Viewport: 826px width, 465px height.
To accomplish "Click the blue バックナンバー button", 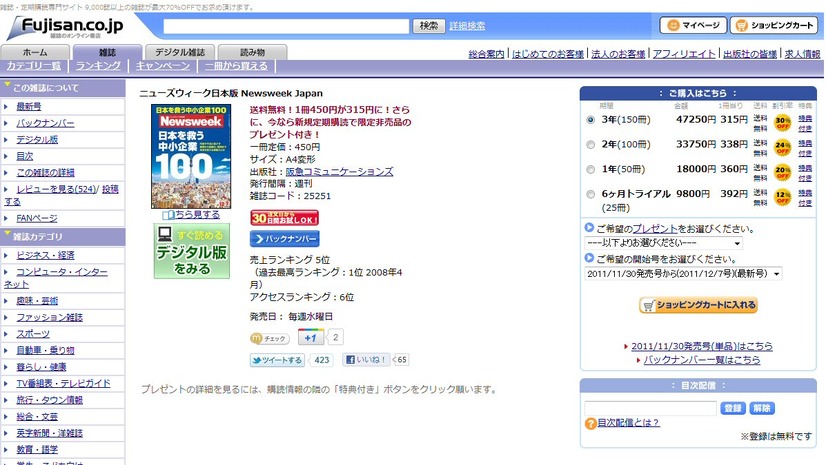I will pyautogui.click(x=284, y=239).
